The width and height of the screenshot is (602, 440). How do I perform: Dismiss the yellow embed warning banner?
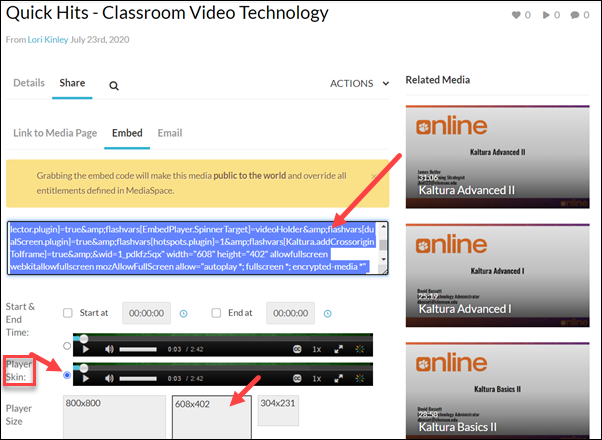pos(374,177)
